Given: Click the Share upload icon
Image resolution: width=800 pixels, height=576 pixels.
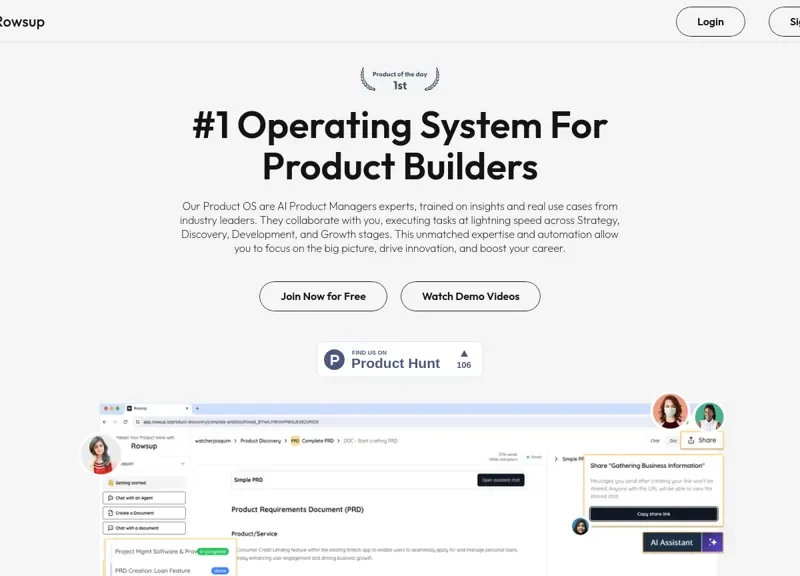Looking at the screenshot, I should pyautogui.click(x=691, y=440).
